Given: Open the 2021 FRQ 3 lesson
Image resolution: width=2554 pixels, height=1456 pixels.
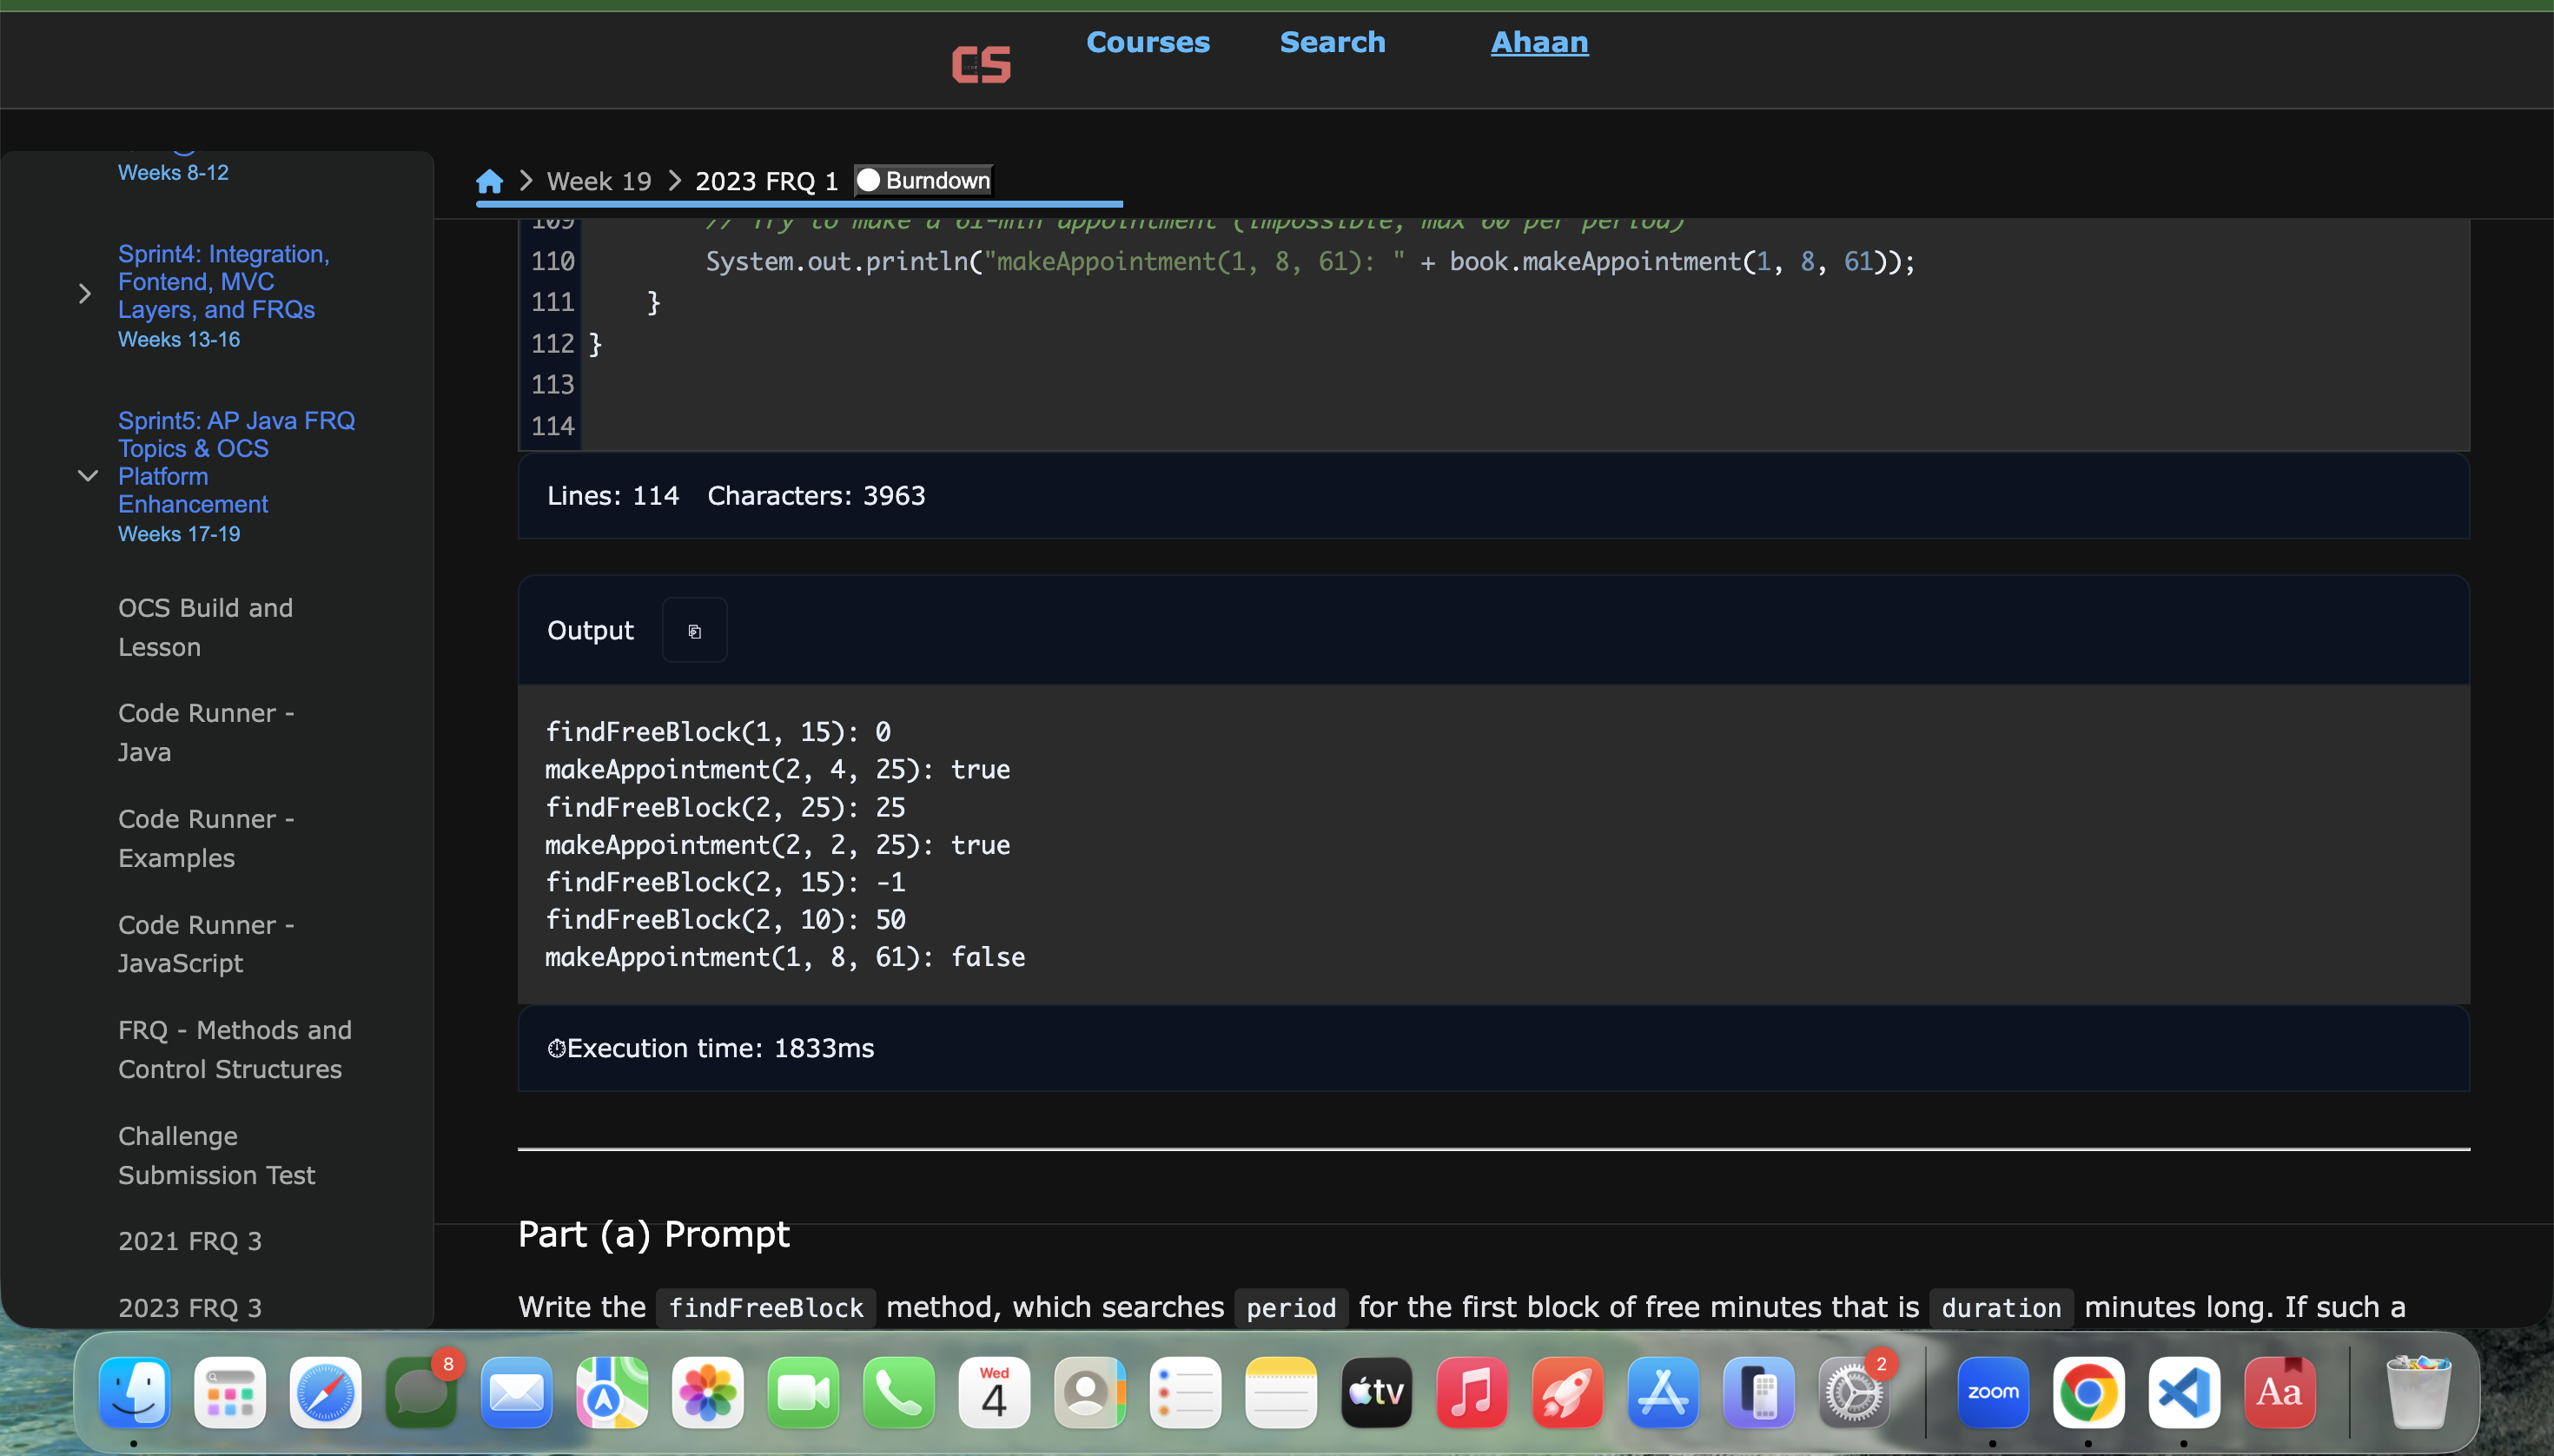Looking at the screenshot, I should pyautogui.click(x=190, y=1241).
